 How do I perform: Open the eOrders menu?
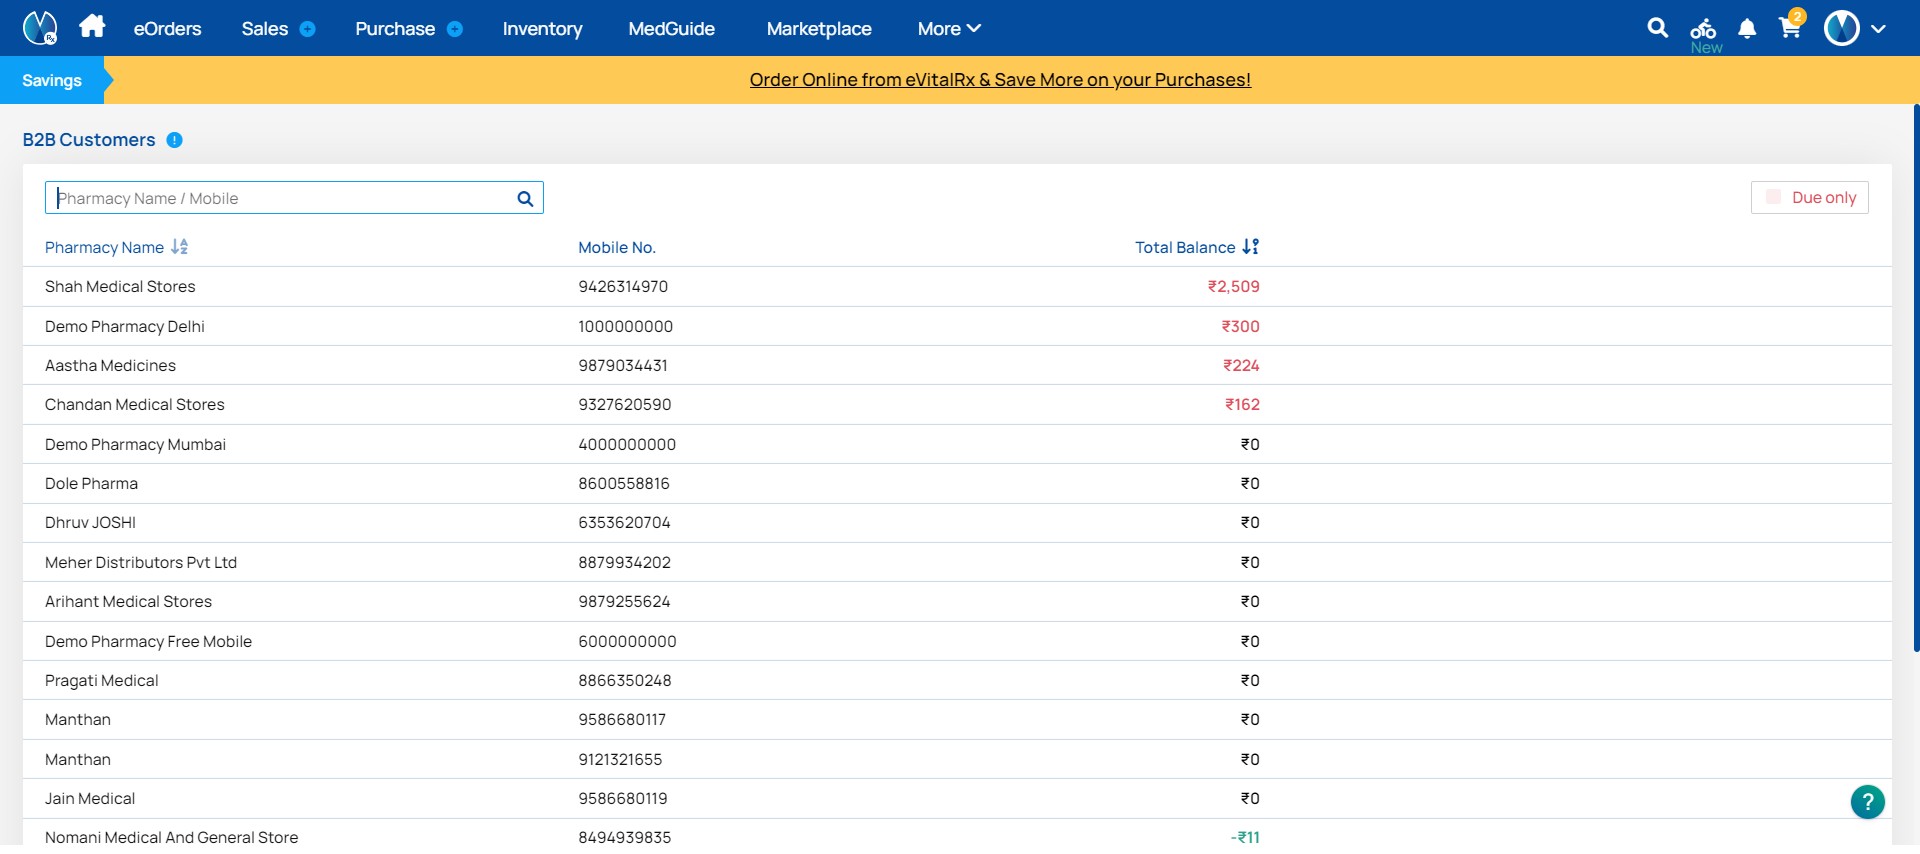pyautogui.click(x=167, y=29)
